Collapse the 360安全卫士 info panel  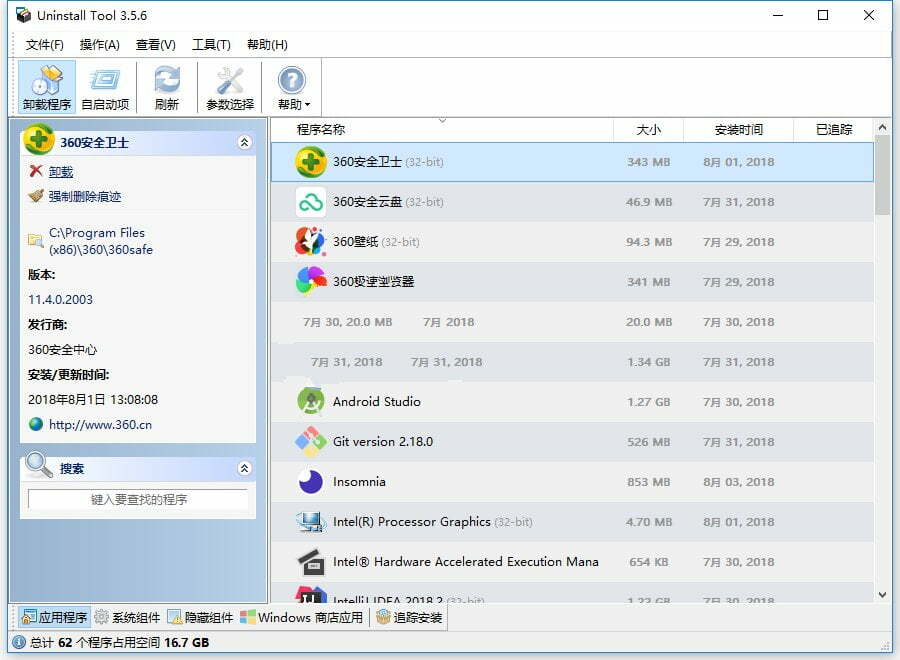[245, 142]
